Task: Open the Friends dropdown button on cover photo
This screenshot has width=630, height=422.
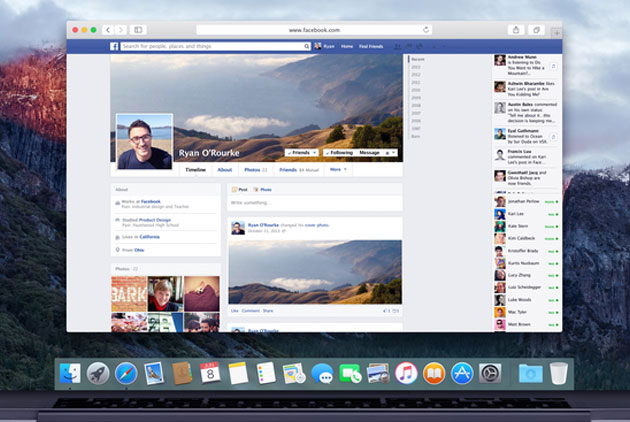Action: (x=302, y=153)
